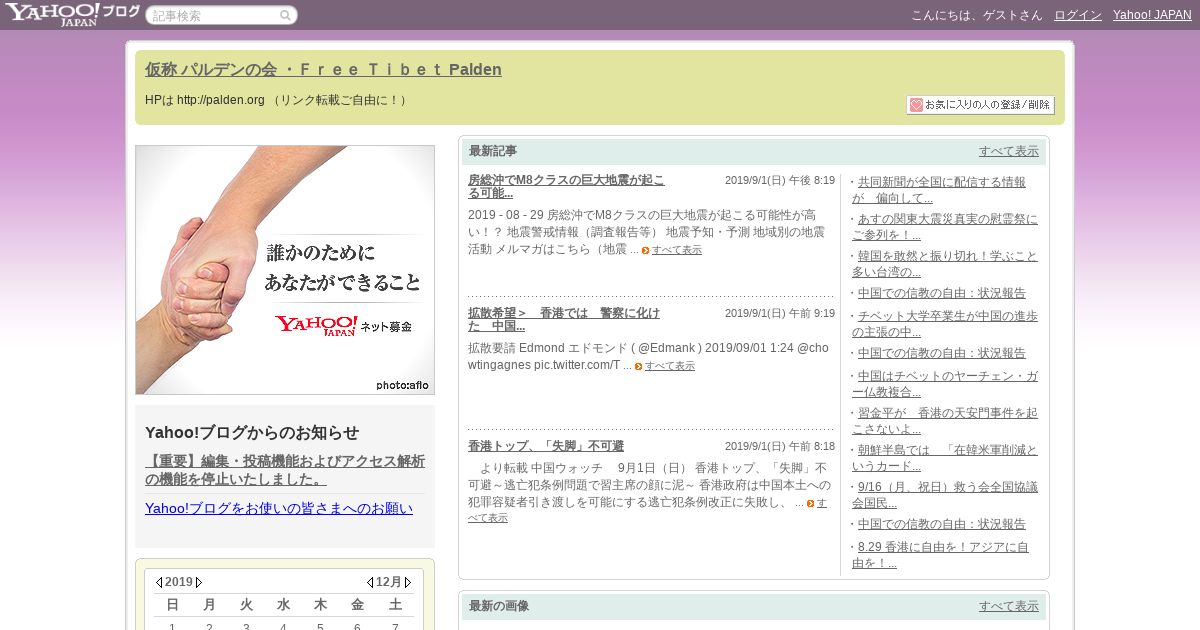The width and height of the screenshot is (1200, 630).
Task: Open 韓国を敢然と振り切れ！ link
Action: [946, 264]
